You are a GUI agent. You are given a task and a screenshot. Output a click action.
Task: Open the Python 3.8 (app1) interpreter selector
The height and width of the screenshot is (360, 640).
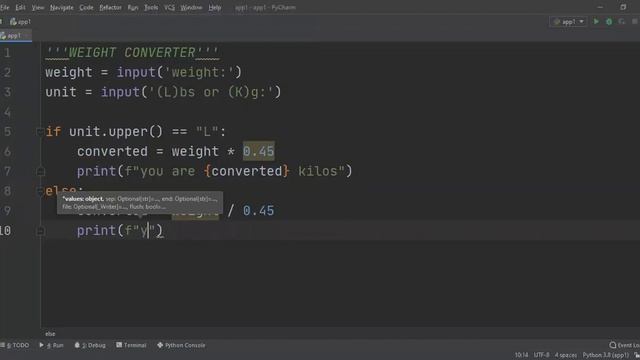pos(606,355)
